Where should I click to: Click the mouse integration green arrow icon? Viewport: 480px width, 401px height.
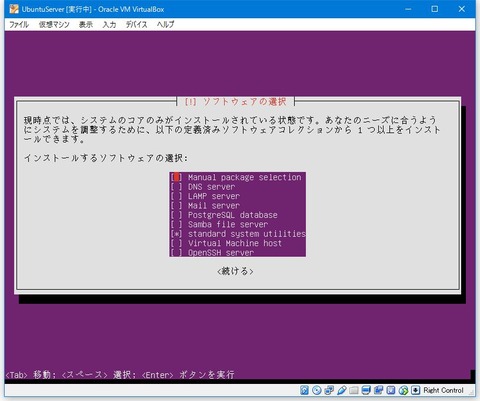point(403,390)
